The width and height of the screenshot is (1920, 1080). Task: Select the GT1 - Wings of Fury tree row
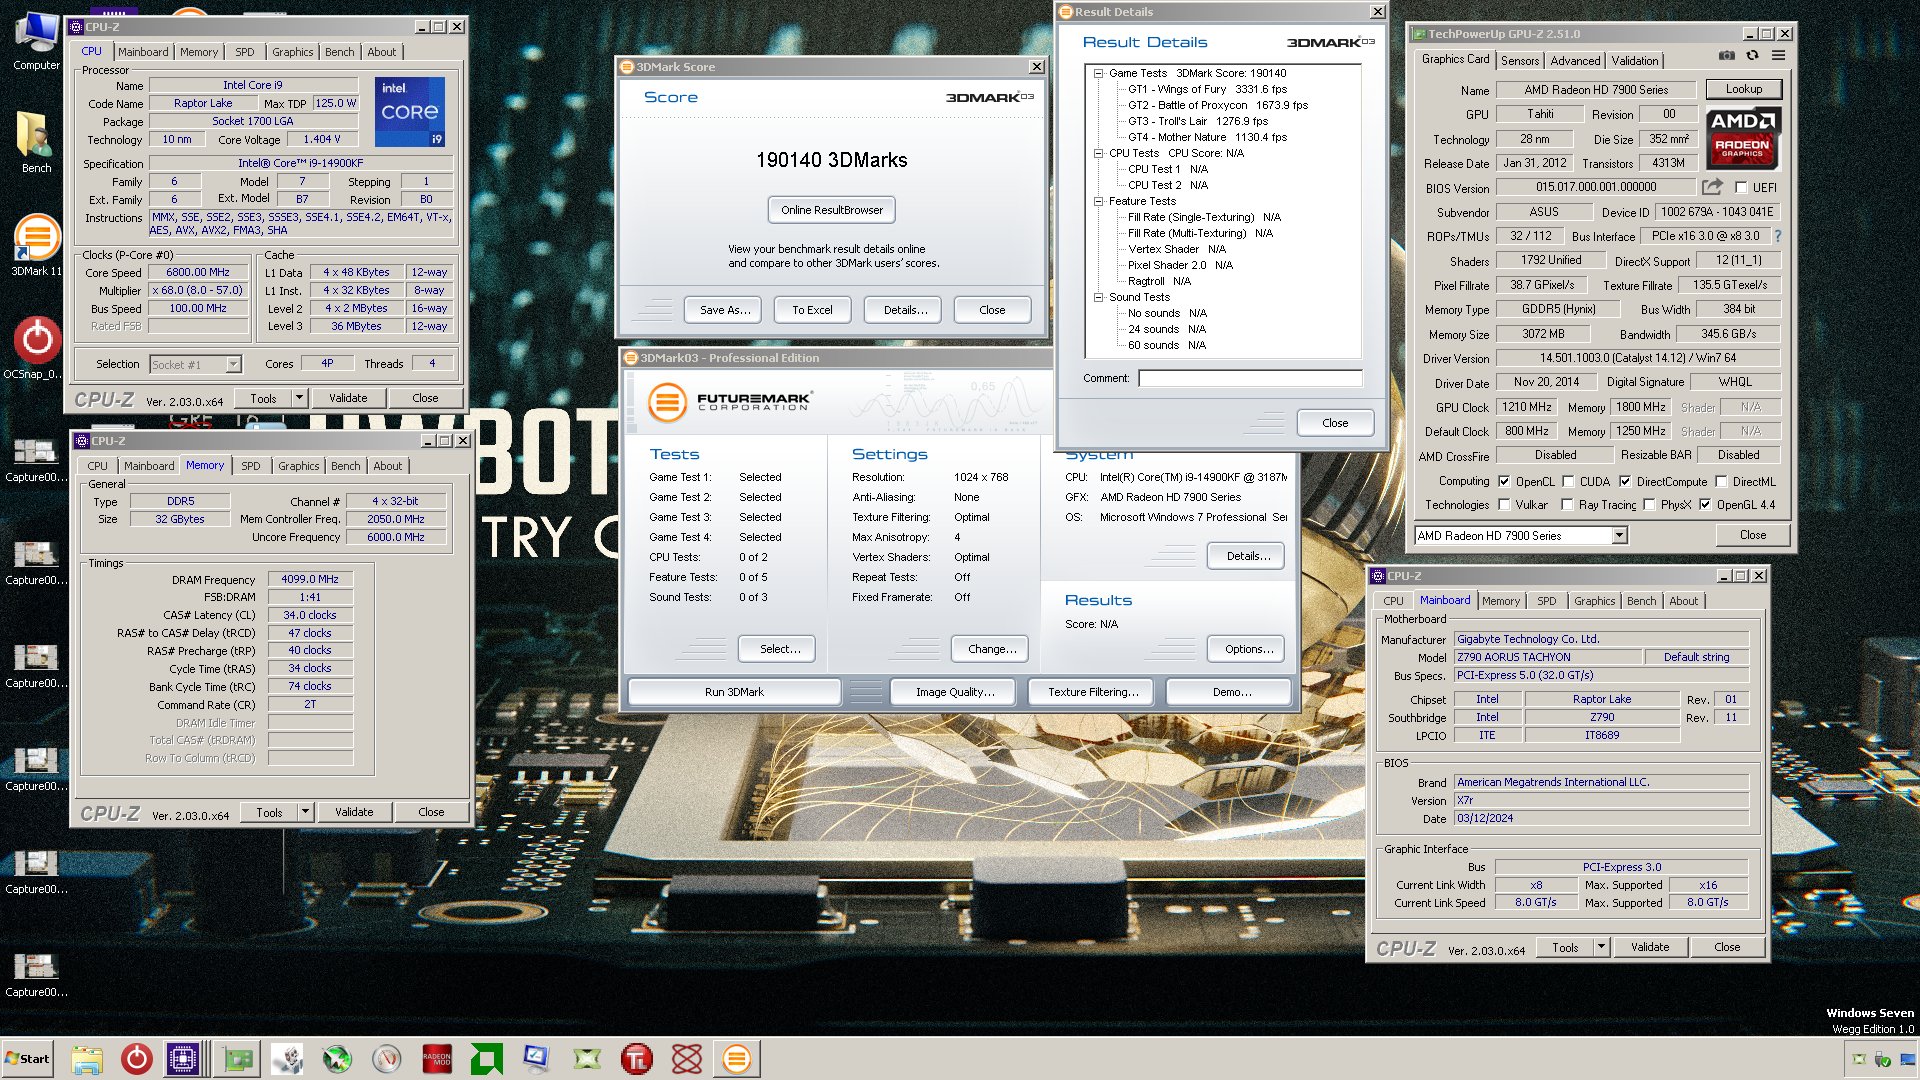(1207, 89)
